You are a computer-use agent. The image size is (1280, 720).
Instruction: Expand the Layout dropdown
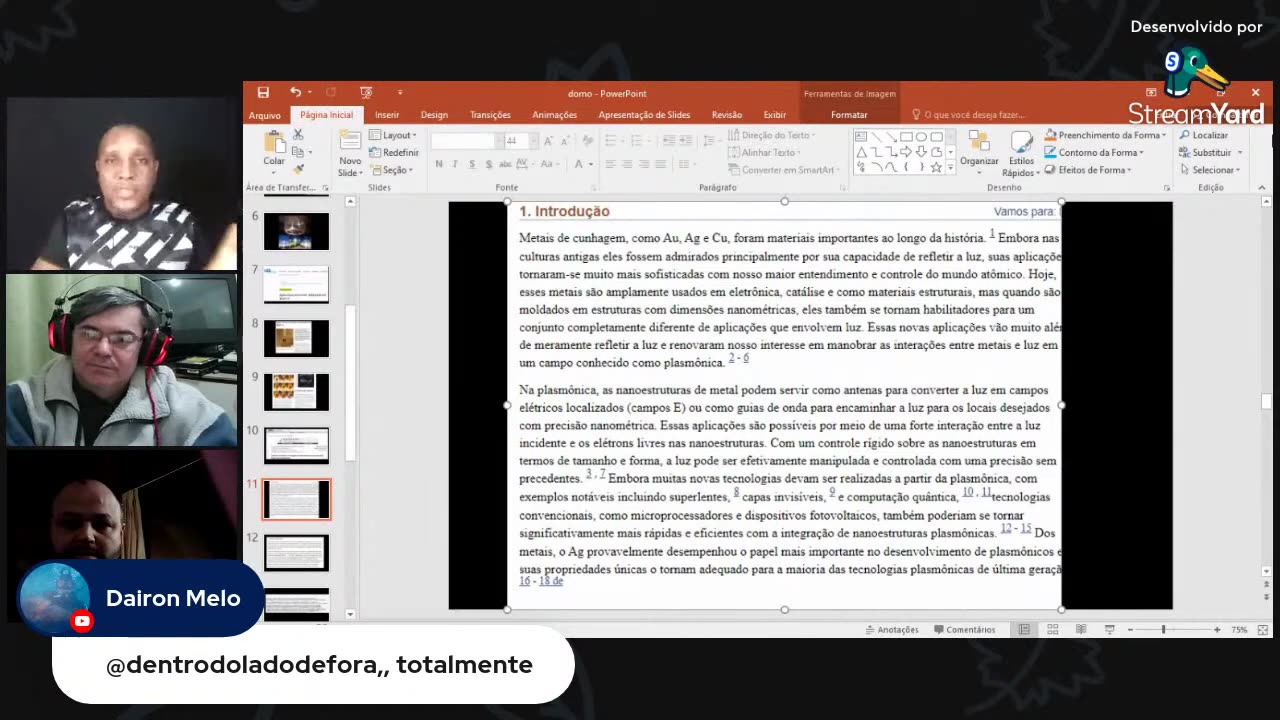(x=393, y=135)
